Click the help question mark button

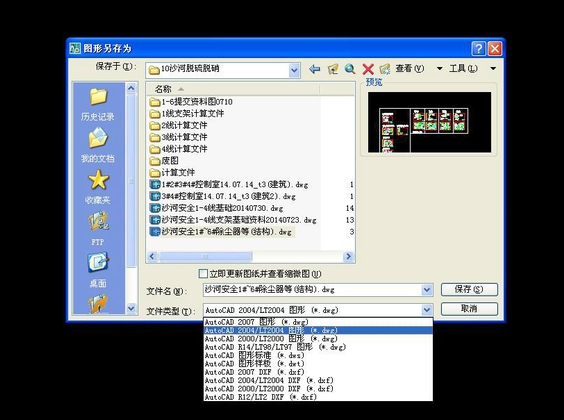[x=478, y=49]
